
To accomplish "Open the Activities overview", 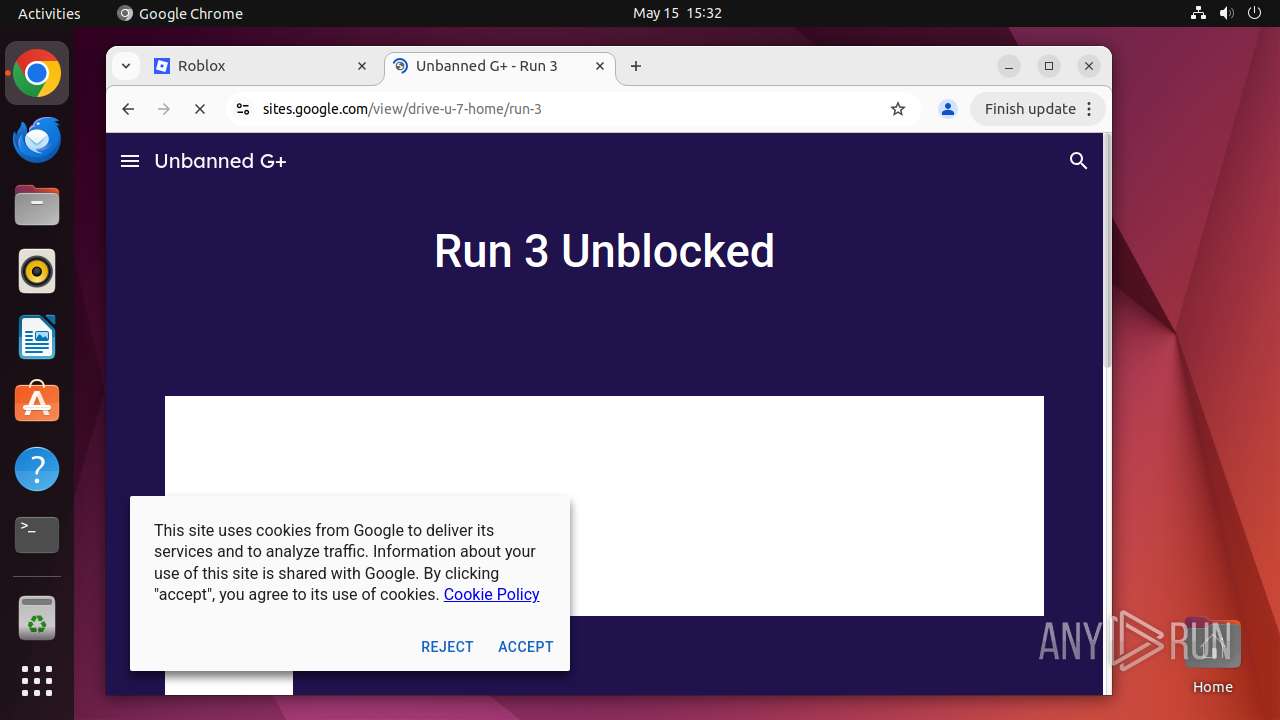I will point(49,13).
